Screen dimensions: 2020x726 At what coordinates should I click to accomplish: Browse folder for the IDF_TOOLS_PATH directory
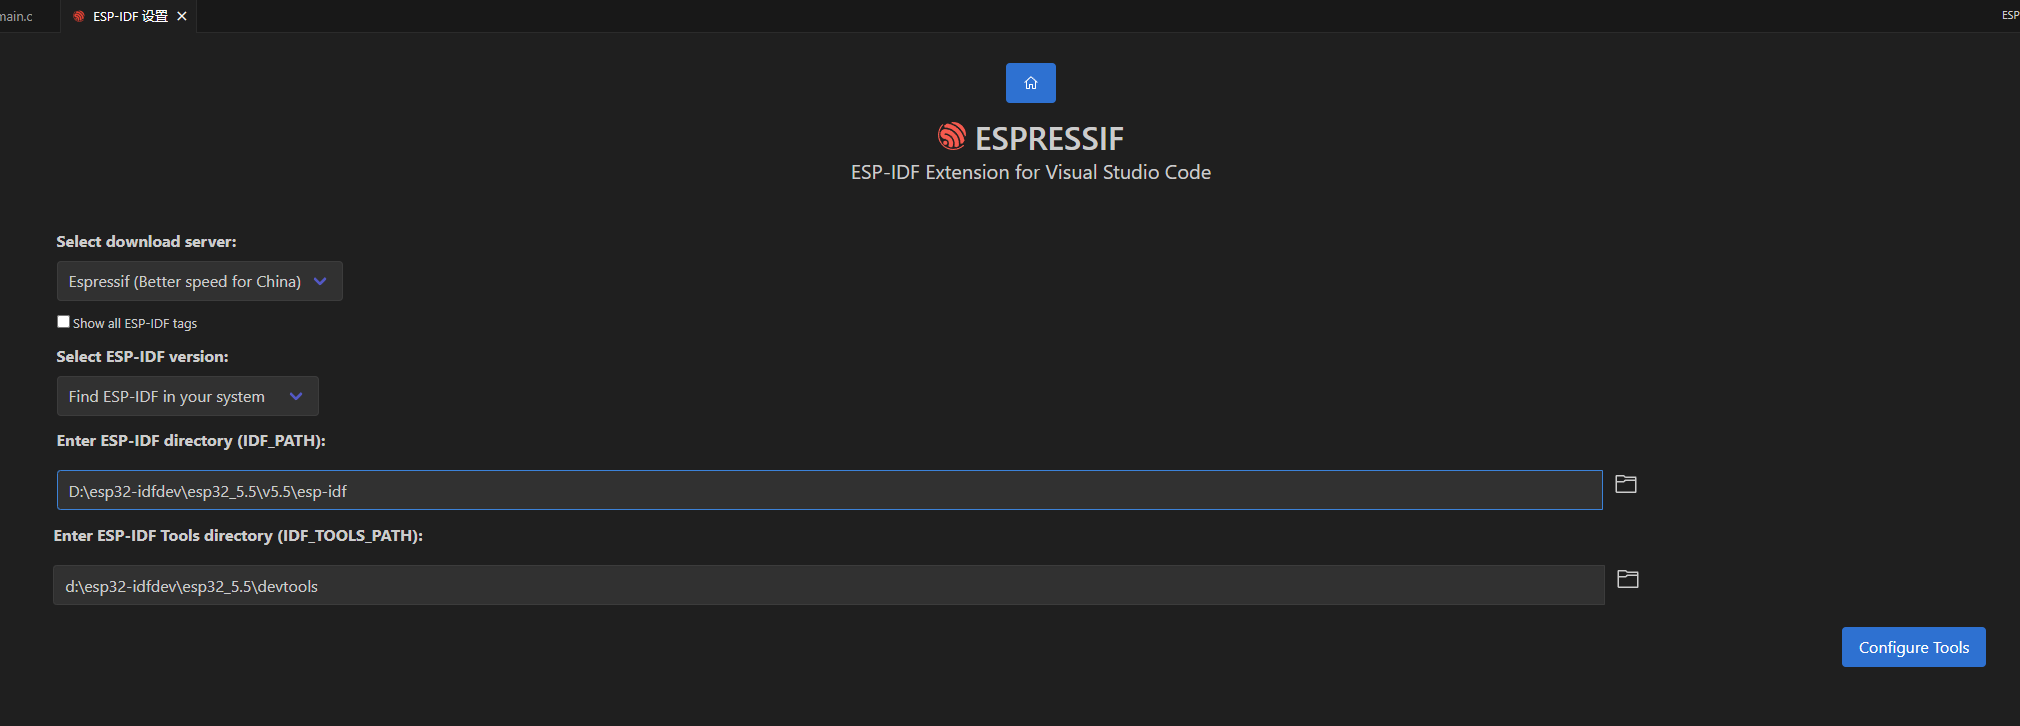pos(1627,580)
